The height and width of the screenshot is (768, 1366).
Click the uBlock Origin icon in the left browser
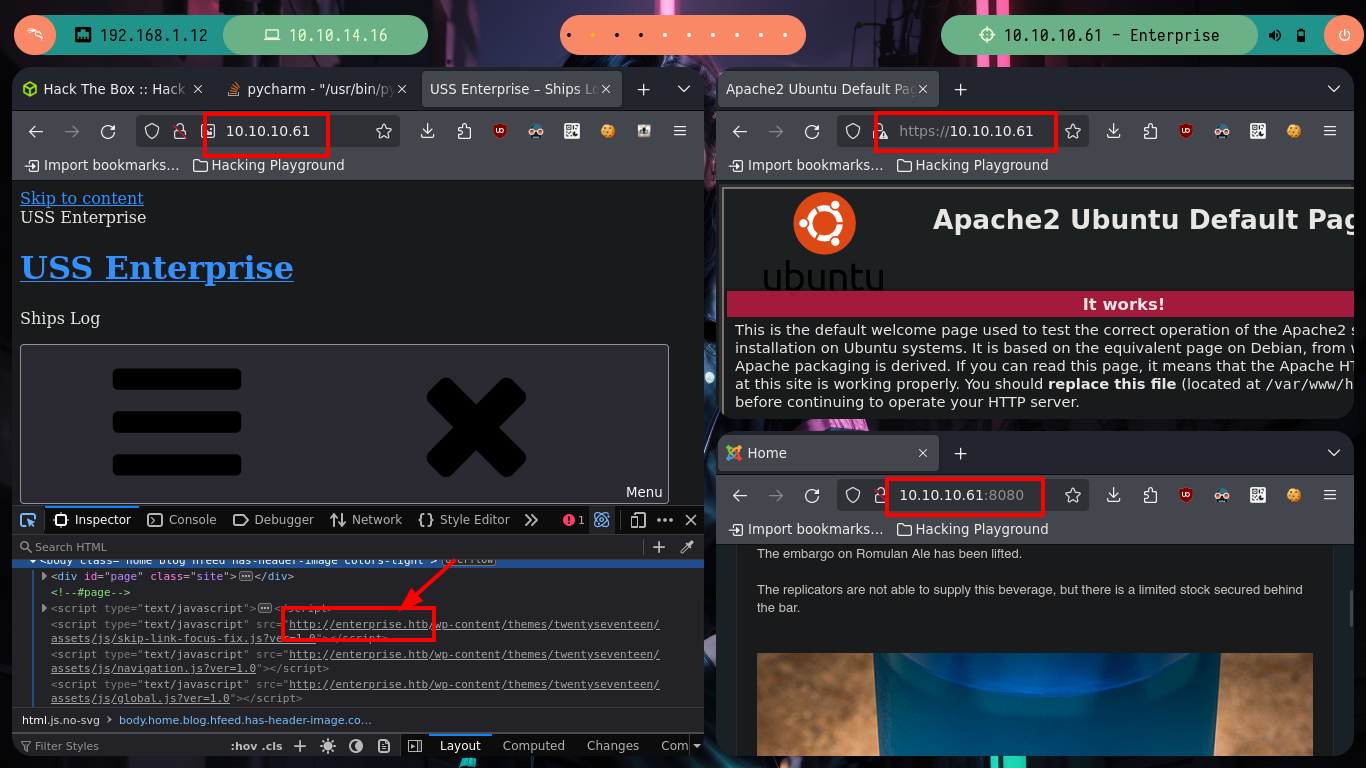point(499,131)
